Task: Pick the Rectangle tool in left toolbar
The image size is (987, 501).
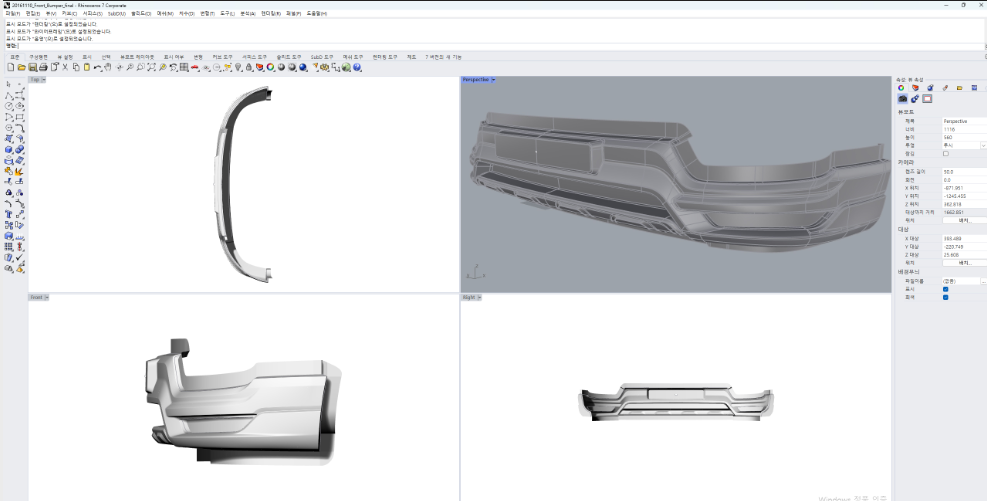Action: [x=20, y=116]
